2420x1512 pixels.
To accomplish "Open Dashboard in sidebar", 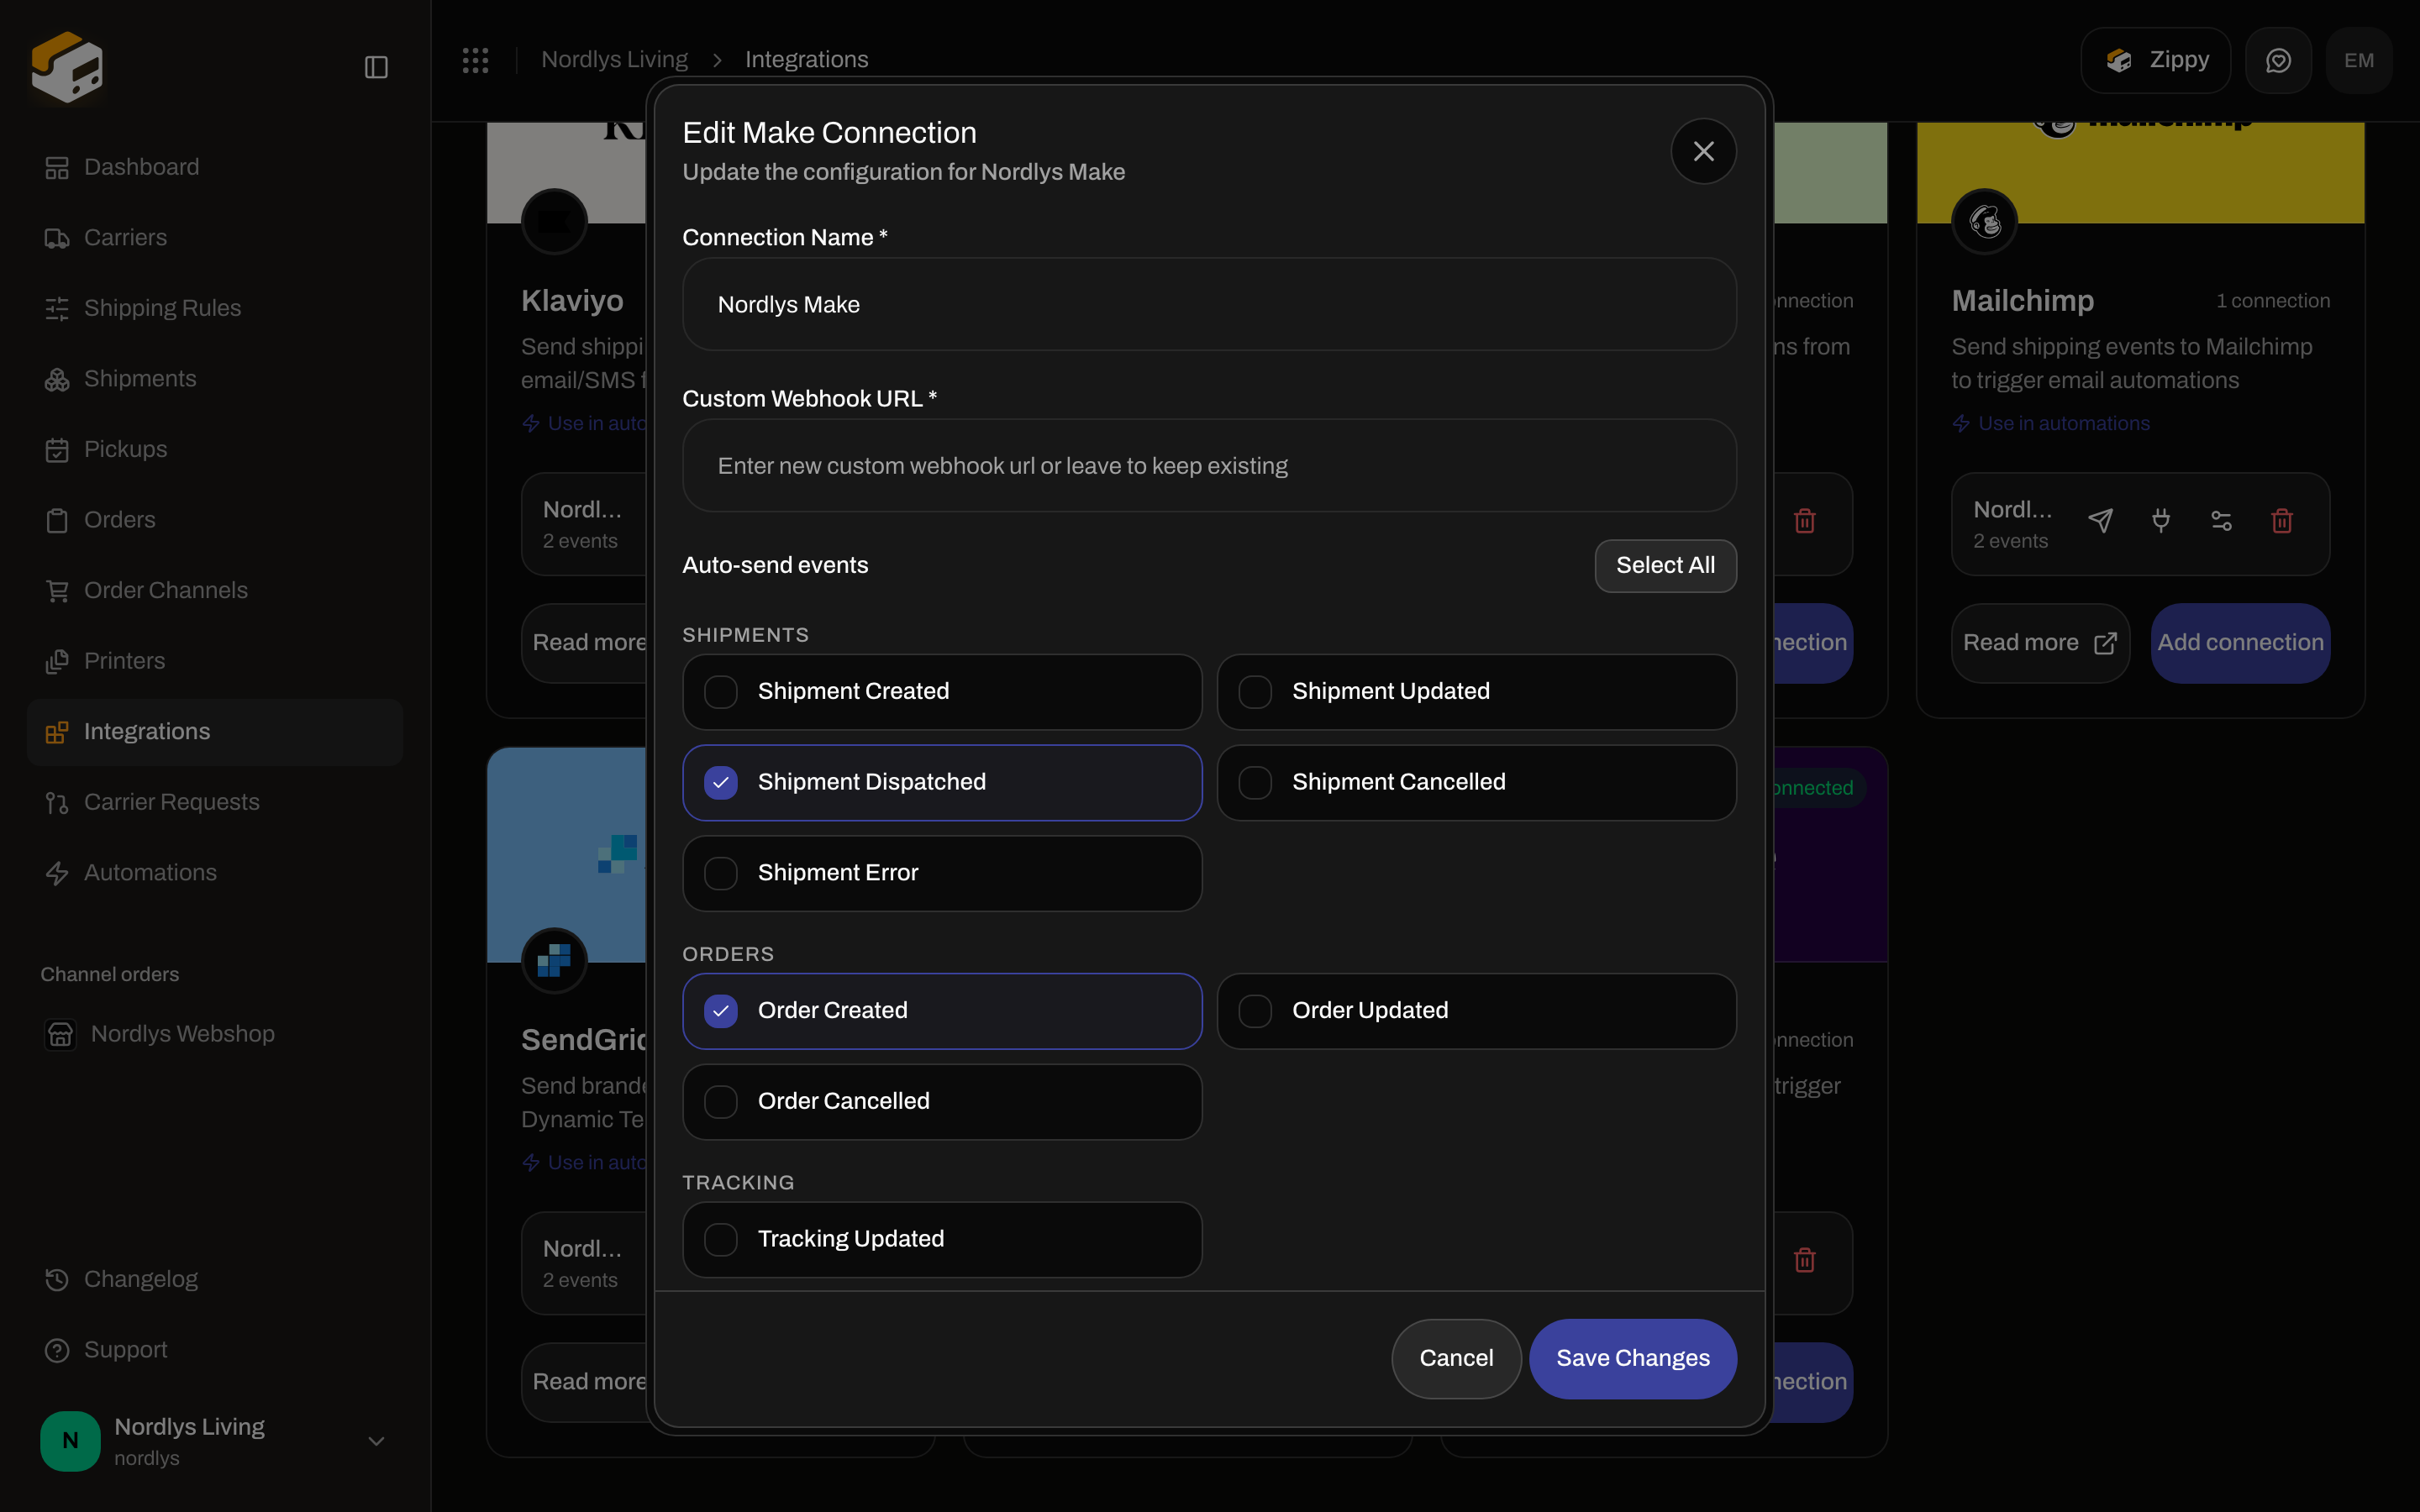I will [x=215, y=167].
